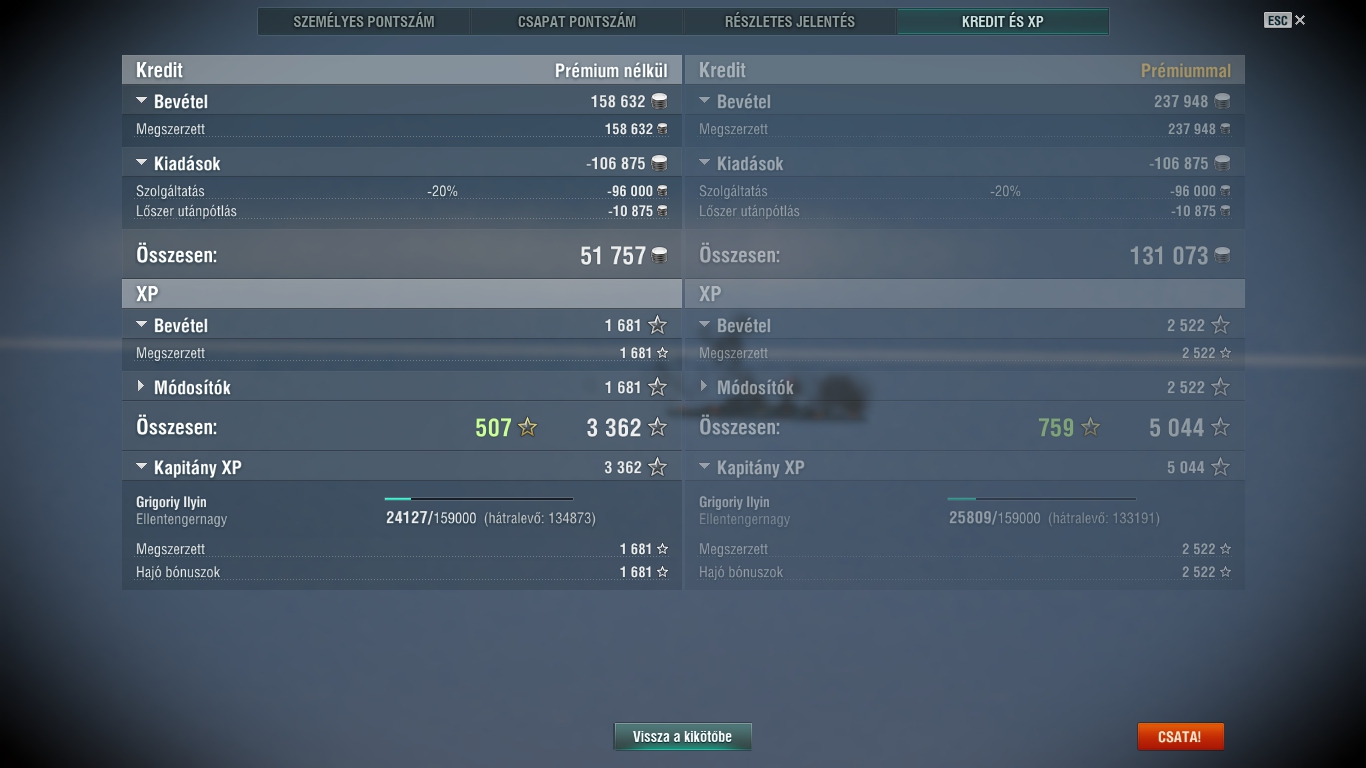
Task: Switch to the Személyes Pontszám tab
Action: click(364, 21)
